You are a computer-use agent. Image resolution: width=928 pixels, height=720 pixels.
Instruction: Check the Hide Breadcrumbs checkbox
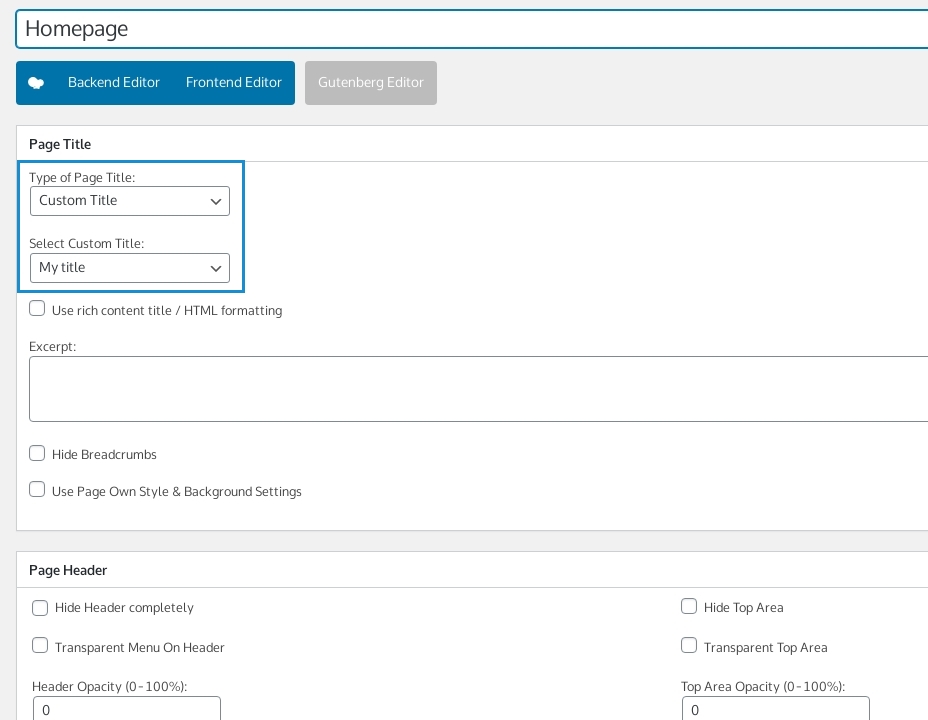(x=37, y=453)
